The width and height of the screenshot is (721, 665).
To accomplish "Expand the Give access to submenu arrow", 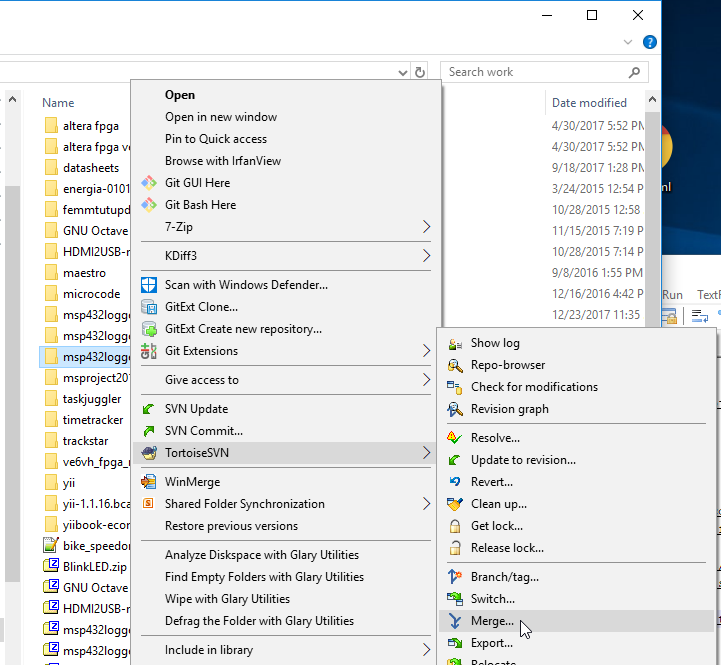I will click(426, 380).
